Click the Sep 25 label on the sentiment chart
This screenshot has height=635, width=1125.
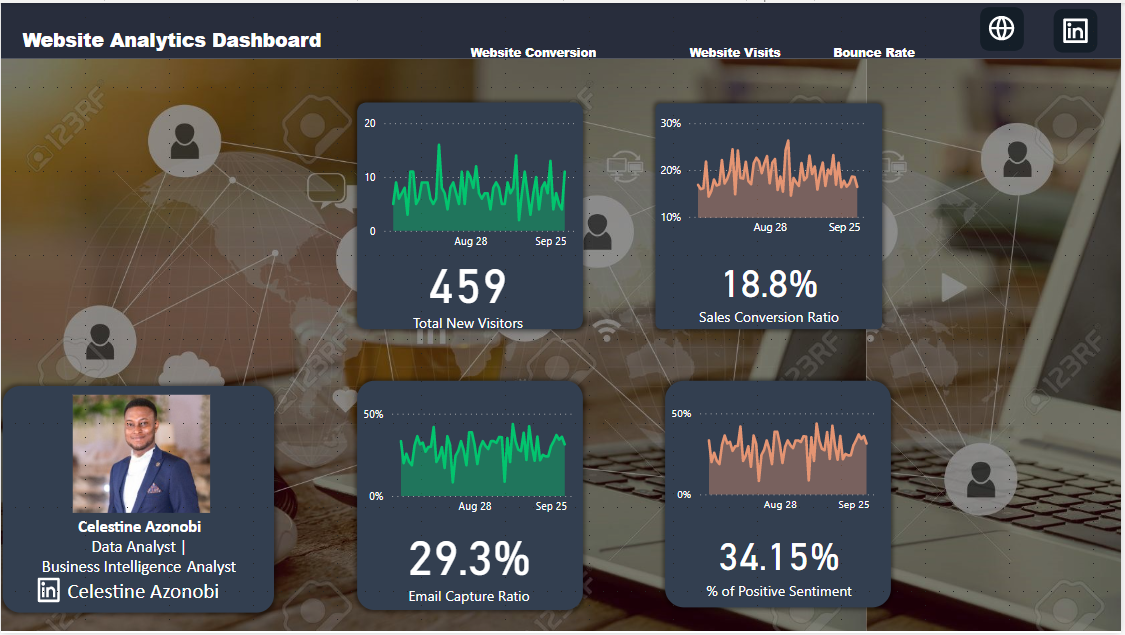(853, 504)
